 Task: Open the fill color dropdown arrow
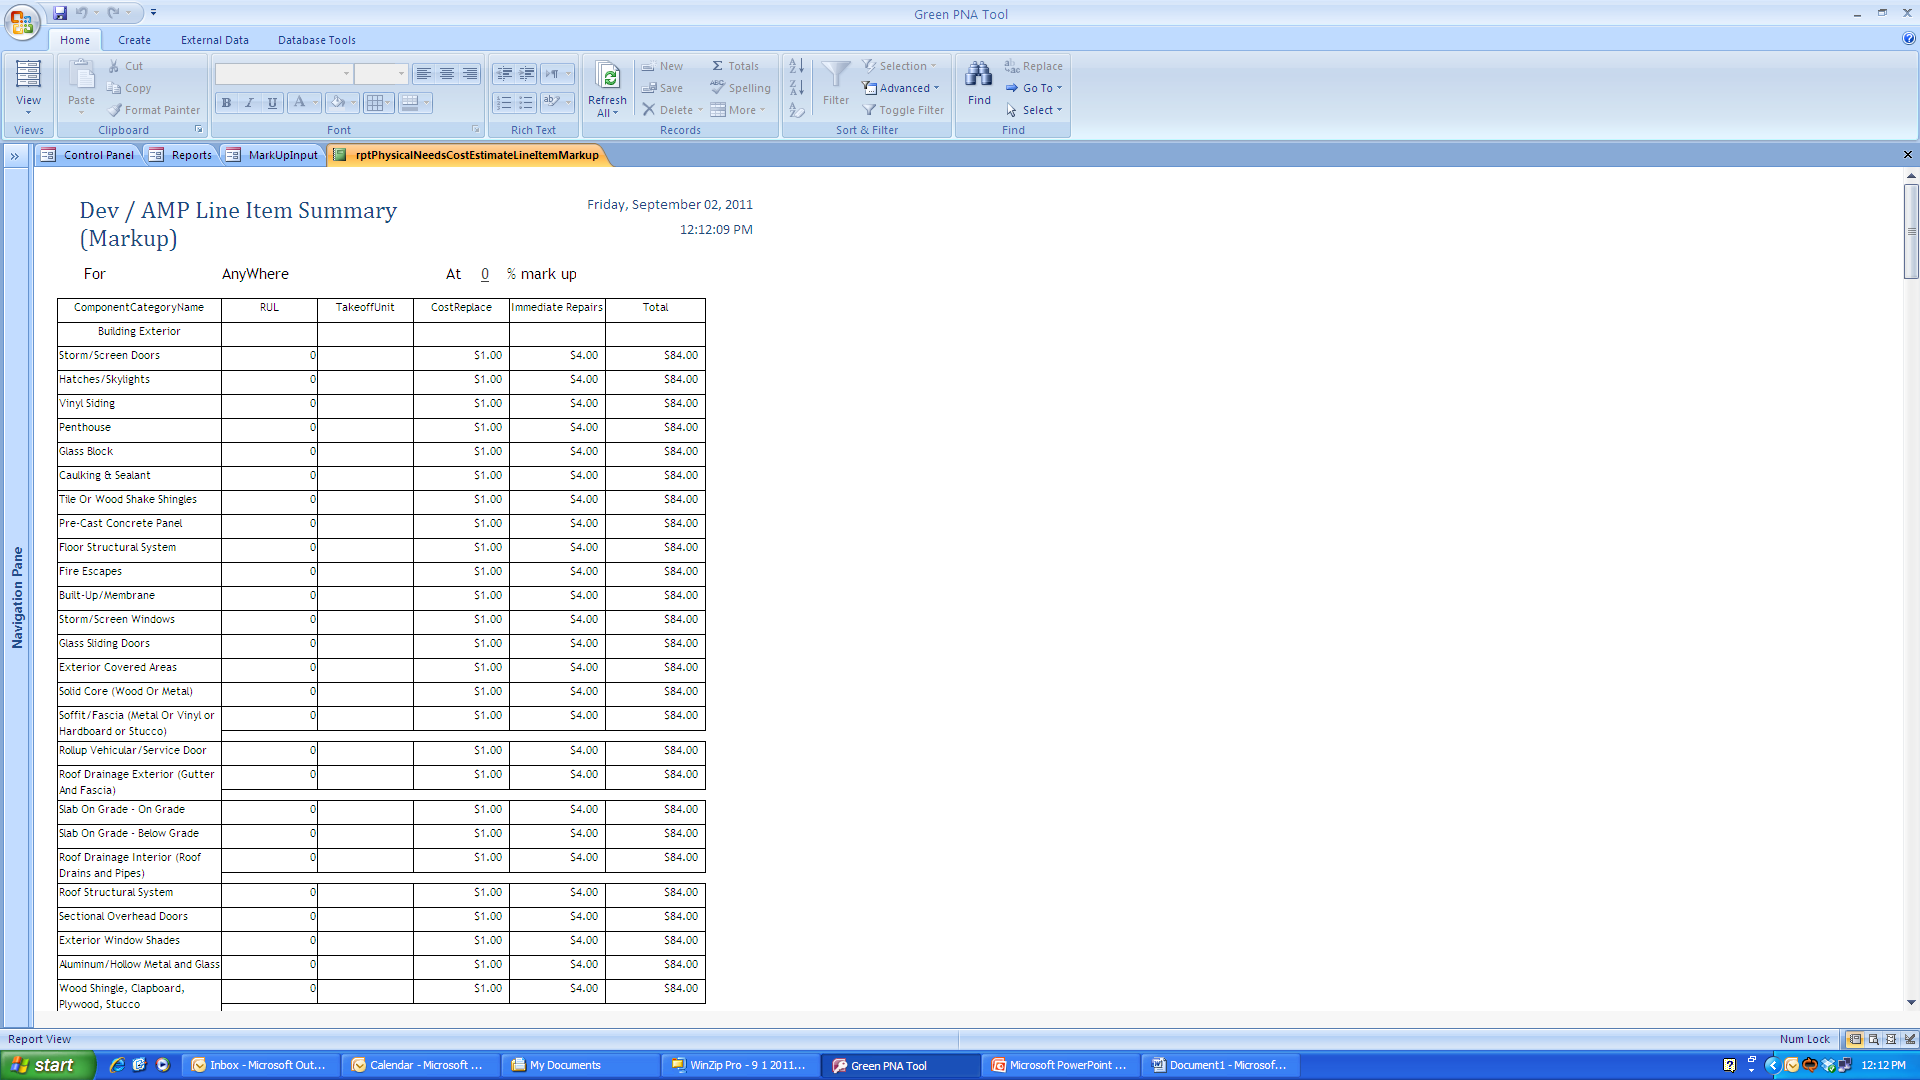(354, 103)
